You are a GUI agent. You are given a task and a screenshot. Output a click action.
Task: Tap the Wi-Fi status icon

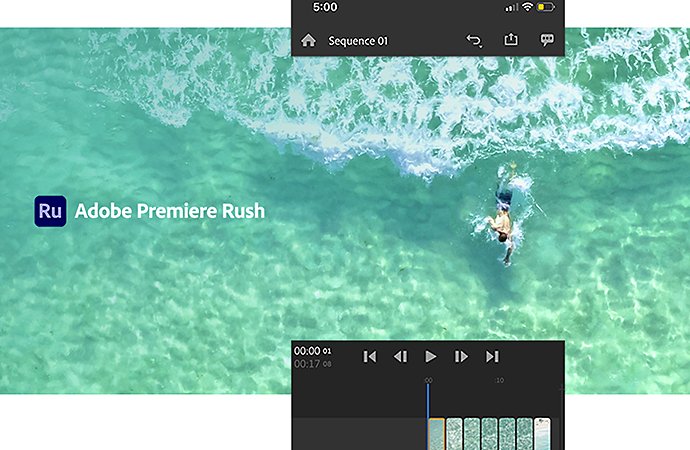pos(527,7)
